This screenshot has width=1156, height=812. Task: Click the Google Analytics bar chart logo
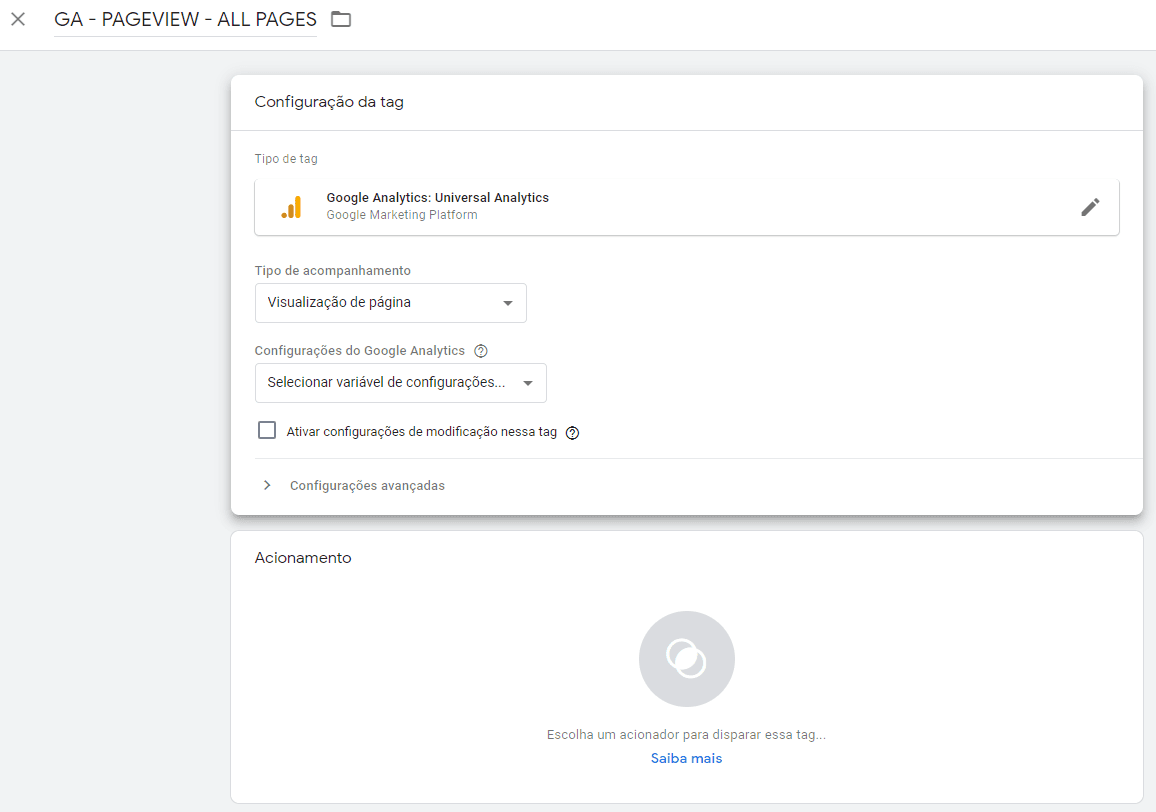[292, 206]
